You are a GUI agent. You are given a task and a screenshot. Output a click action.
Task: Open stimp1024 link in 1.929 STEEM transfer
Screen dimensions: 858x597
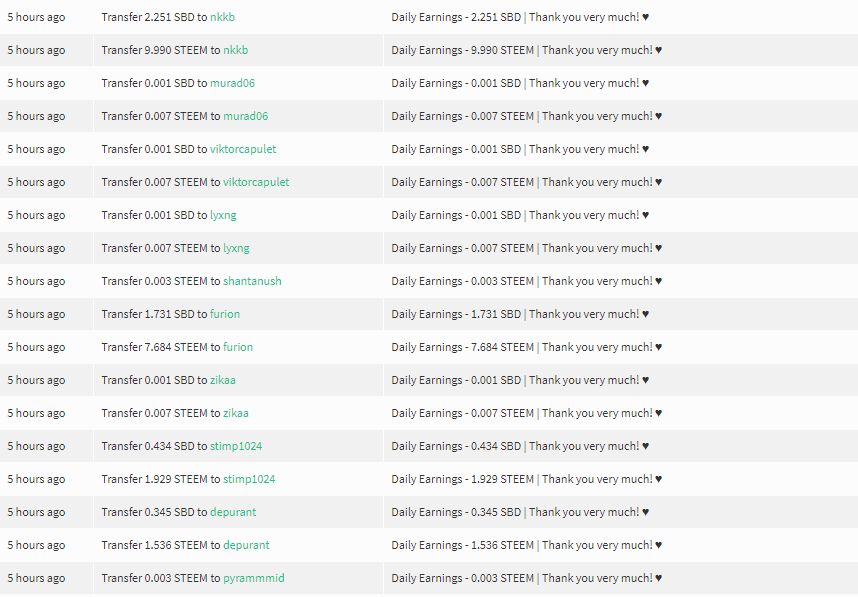coord(249,479)
